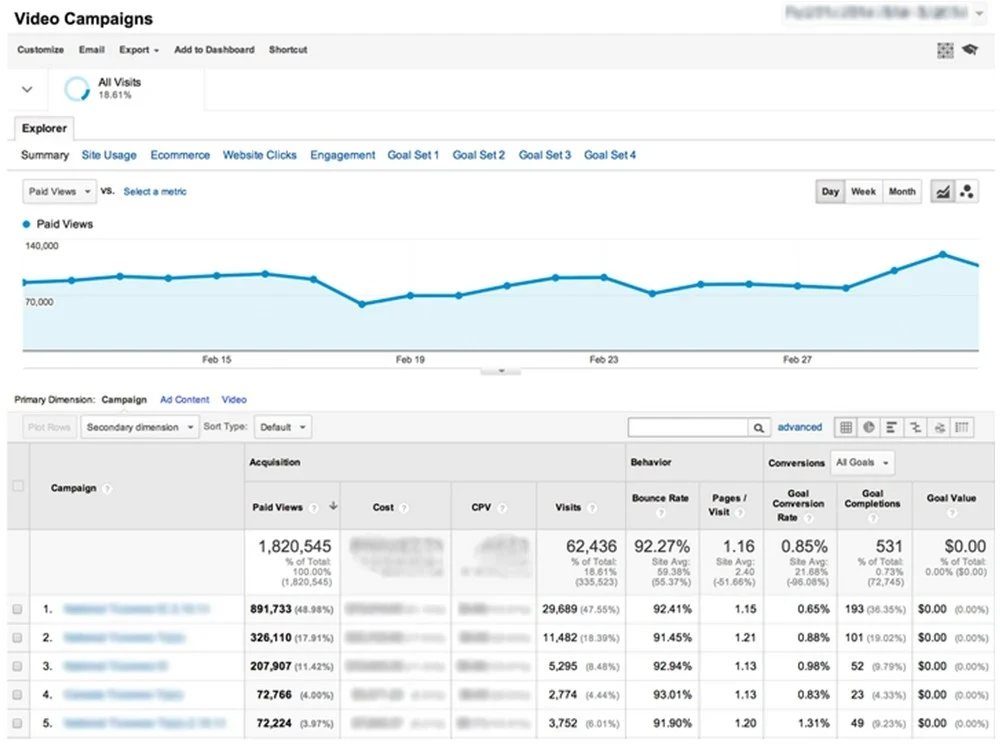Click the Customize button
The image size is (1000, 750).
coord(40,50)
